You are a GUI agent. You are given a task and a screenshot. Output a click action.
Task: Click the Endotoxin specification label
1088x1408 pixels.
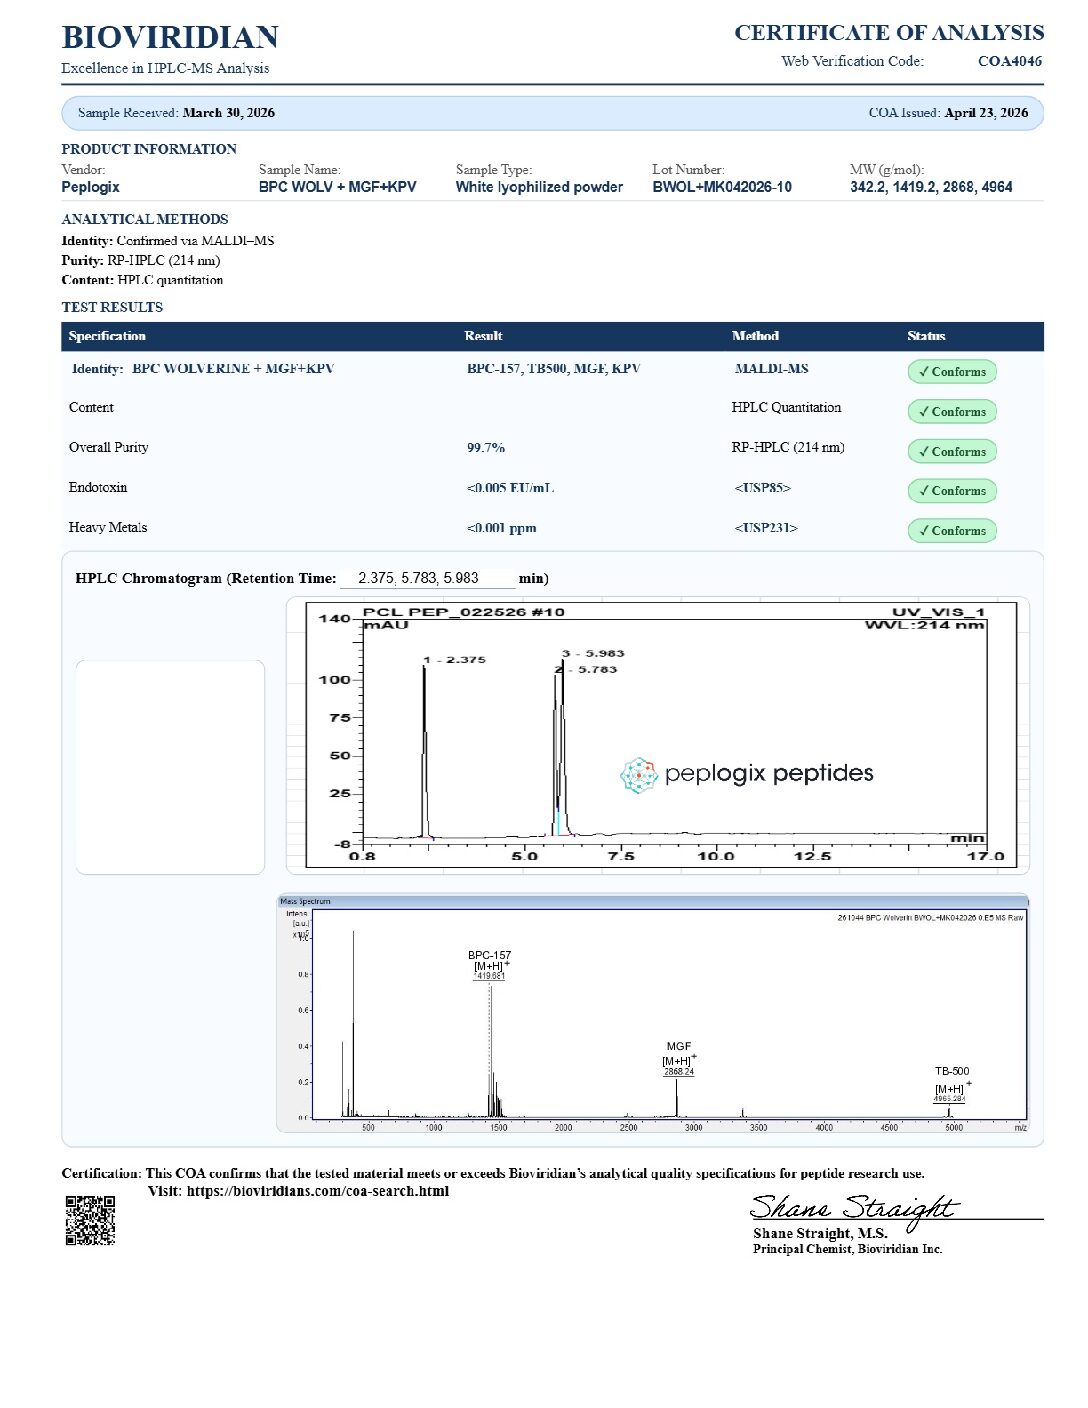(97, 488)
